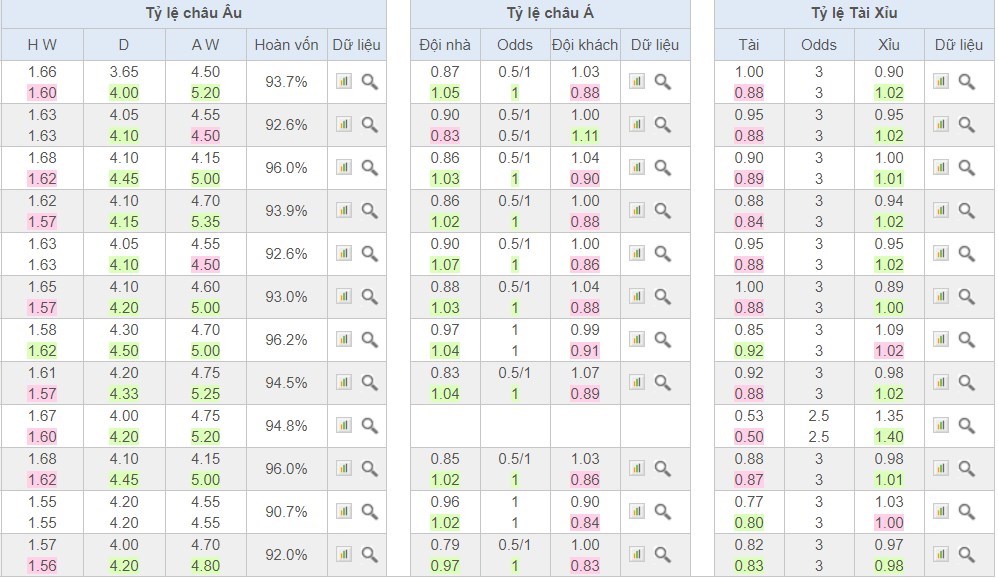Click magnifier icon in 92.0% payout row

tap(370, 554)
